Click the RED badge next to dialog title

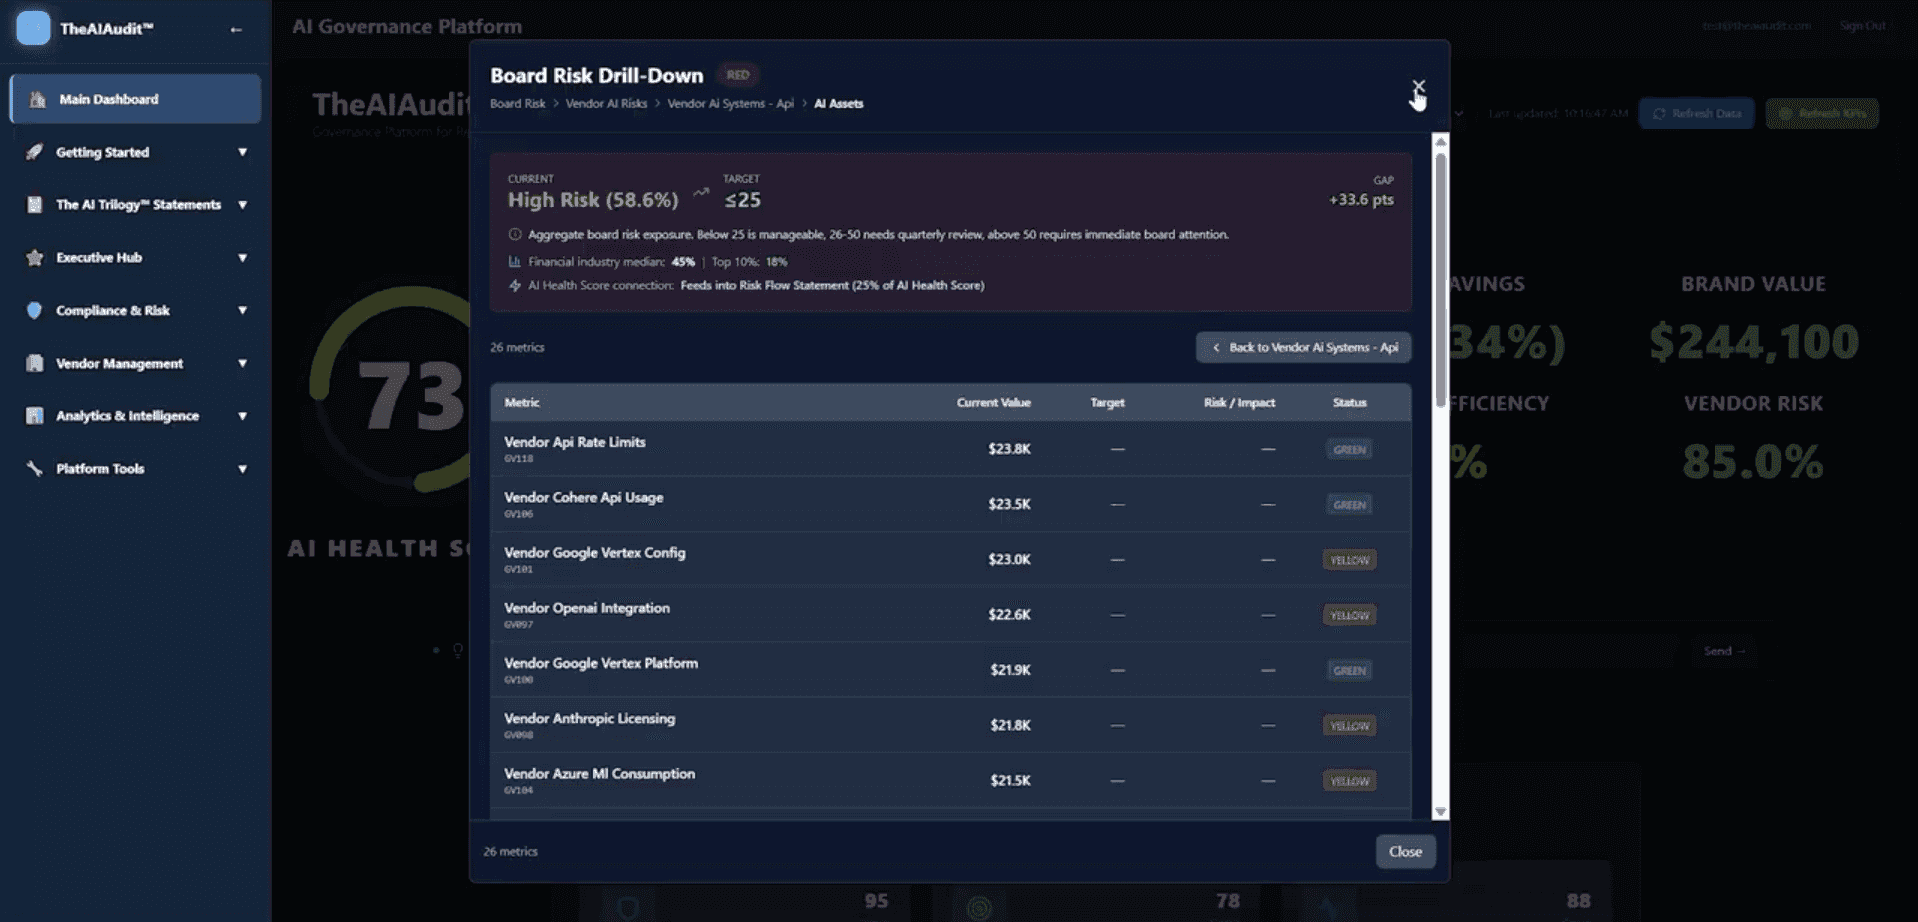[738, 75]
